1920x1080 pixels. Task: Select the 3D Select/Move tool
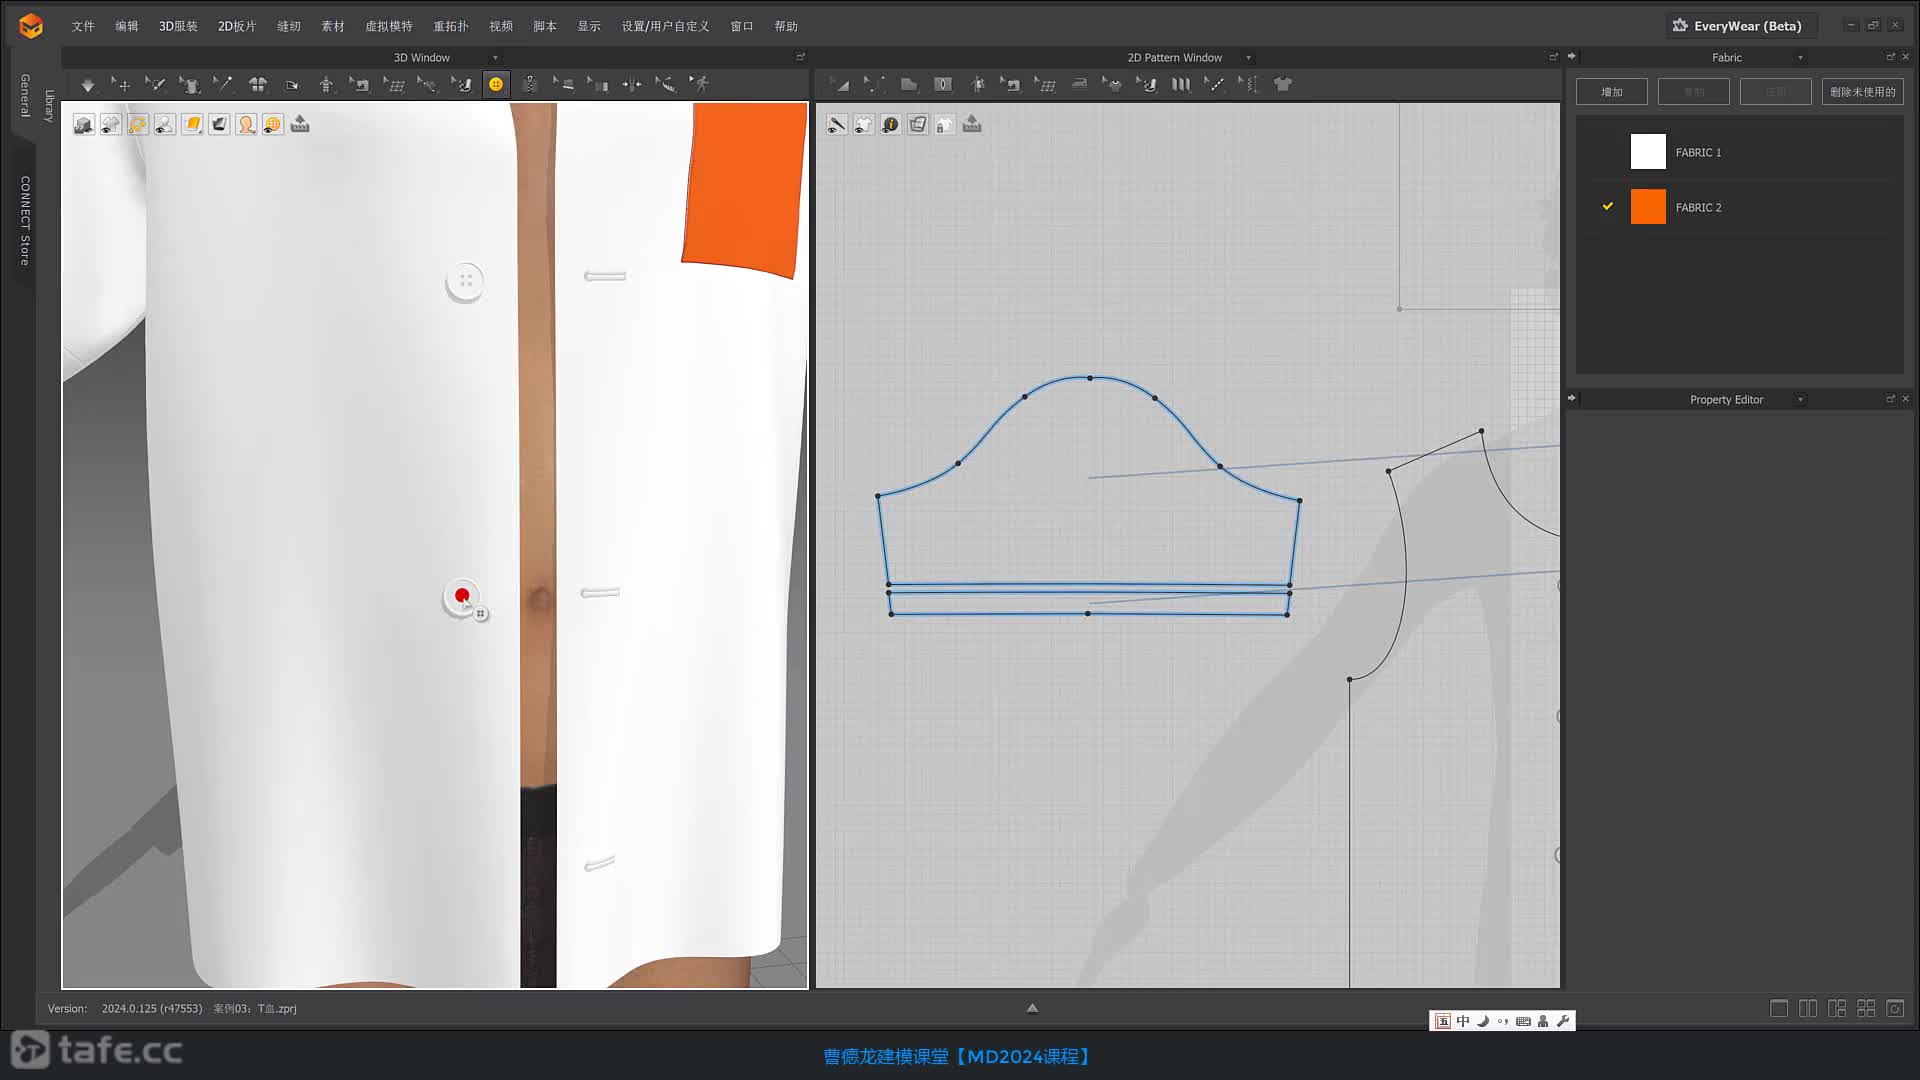[121, 85]
